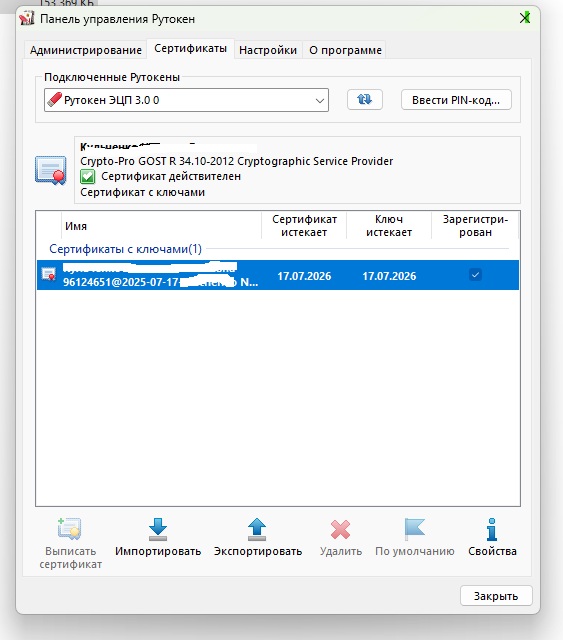This screenshot has width=563, height=640.
Task: Toggle the Зарегистрирован checkbox in certificate row
Action: click(x=475, y=275)
